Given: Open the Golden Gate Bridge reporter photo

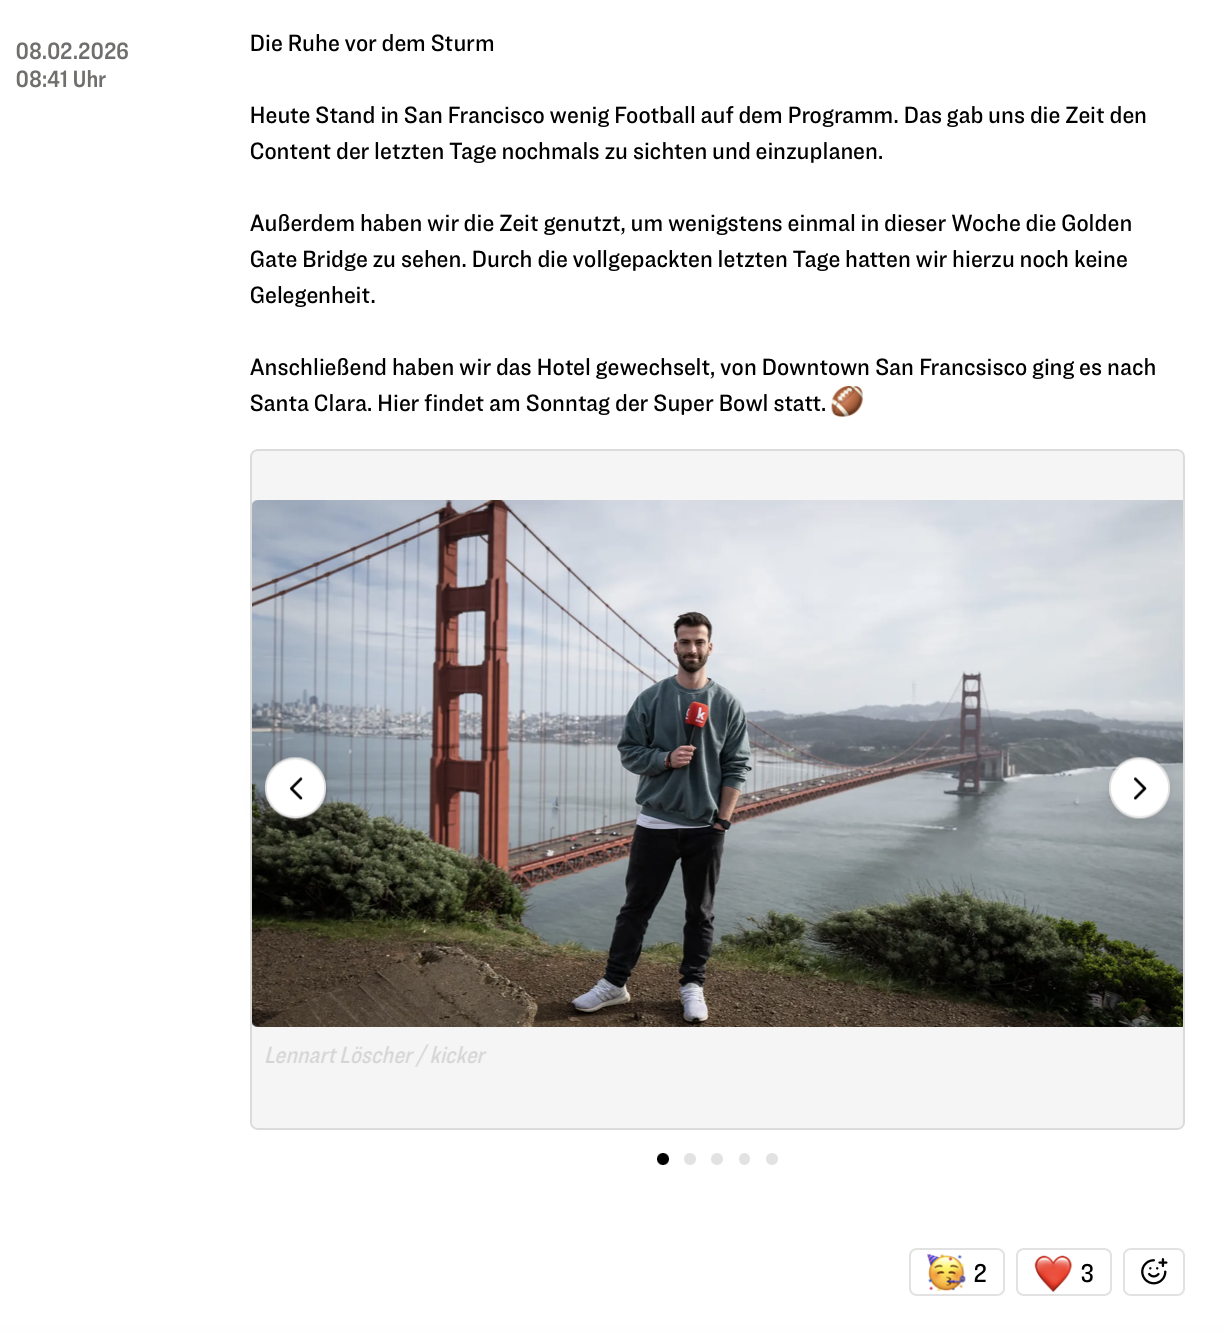Looking at the screenshot, I should point(717,763).
